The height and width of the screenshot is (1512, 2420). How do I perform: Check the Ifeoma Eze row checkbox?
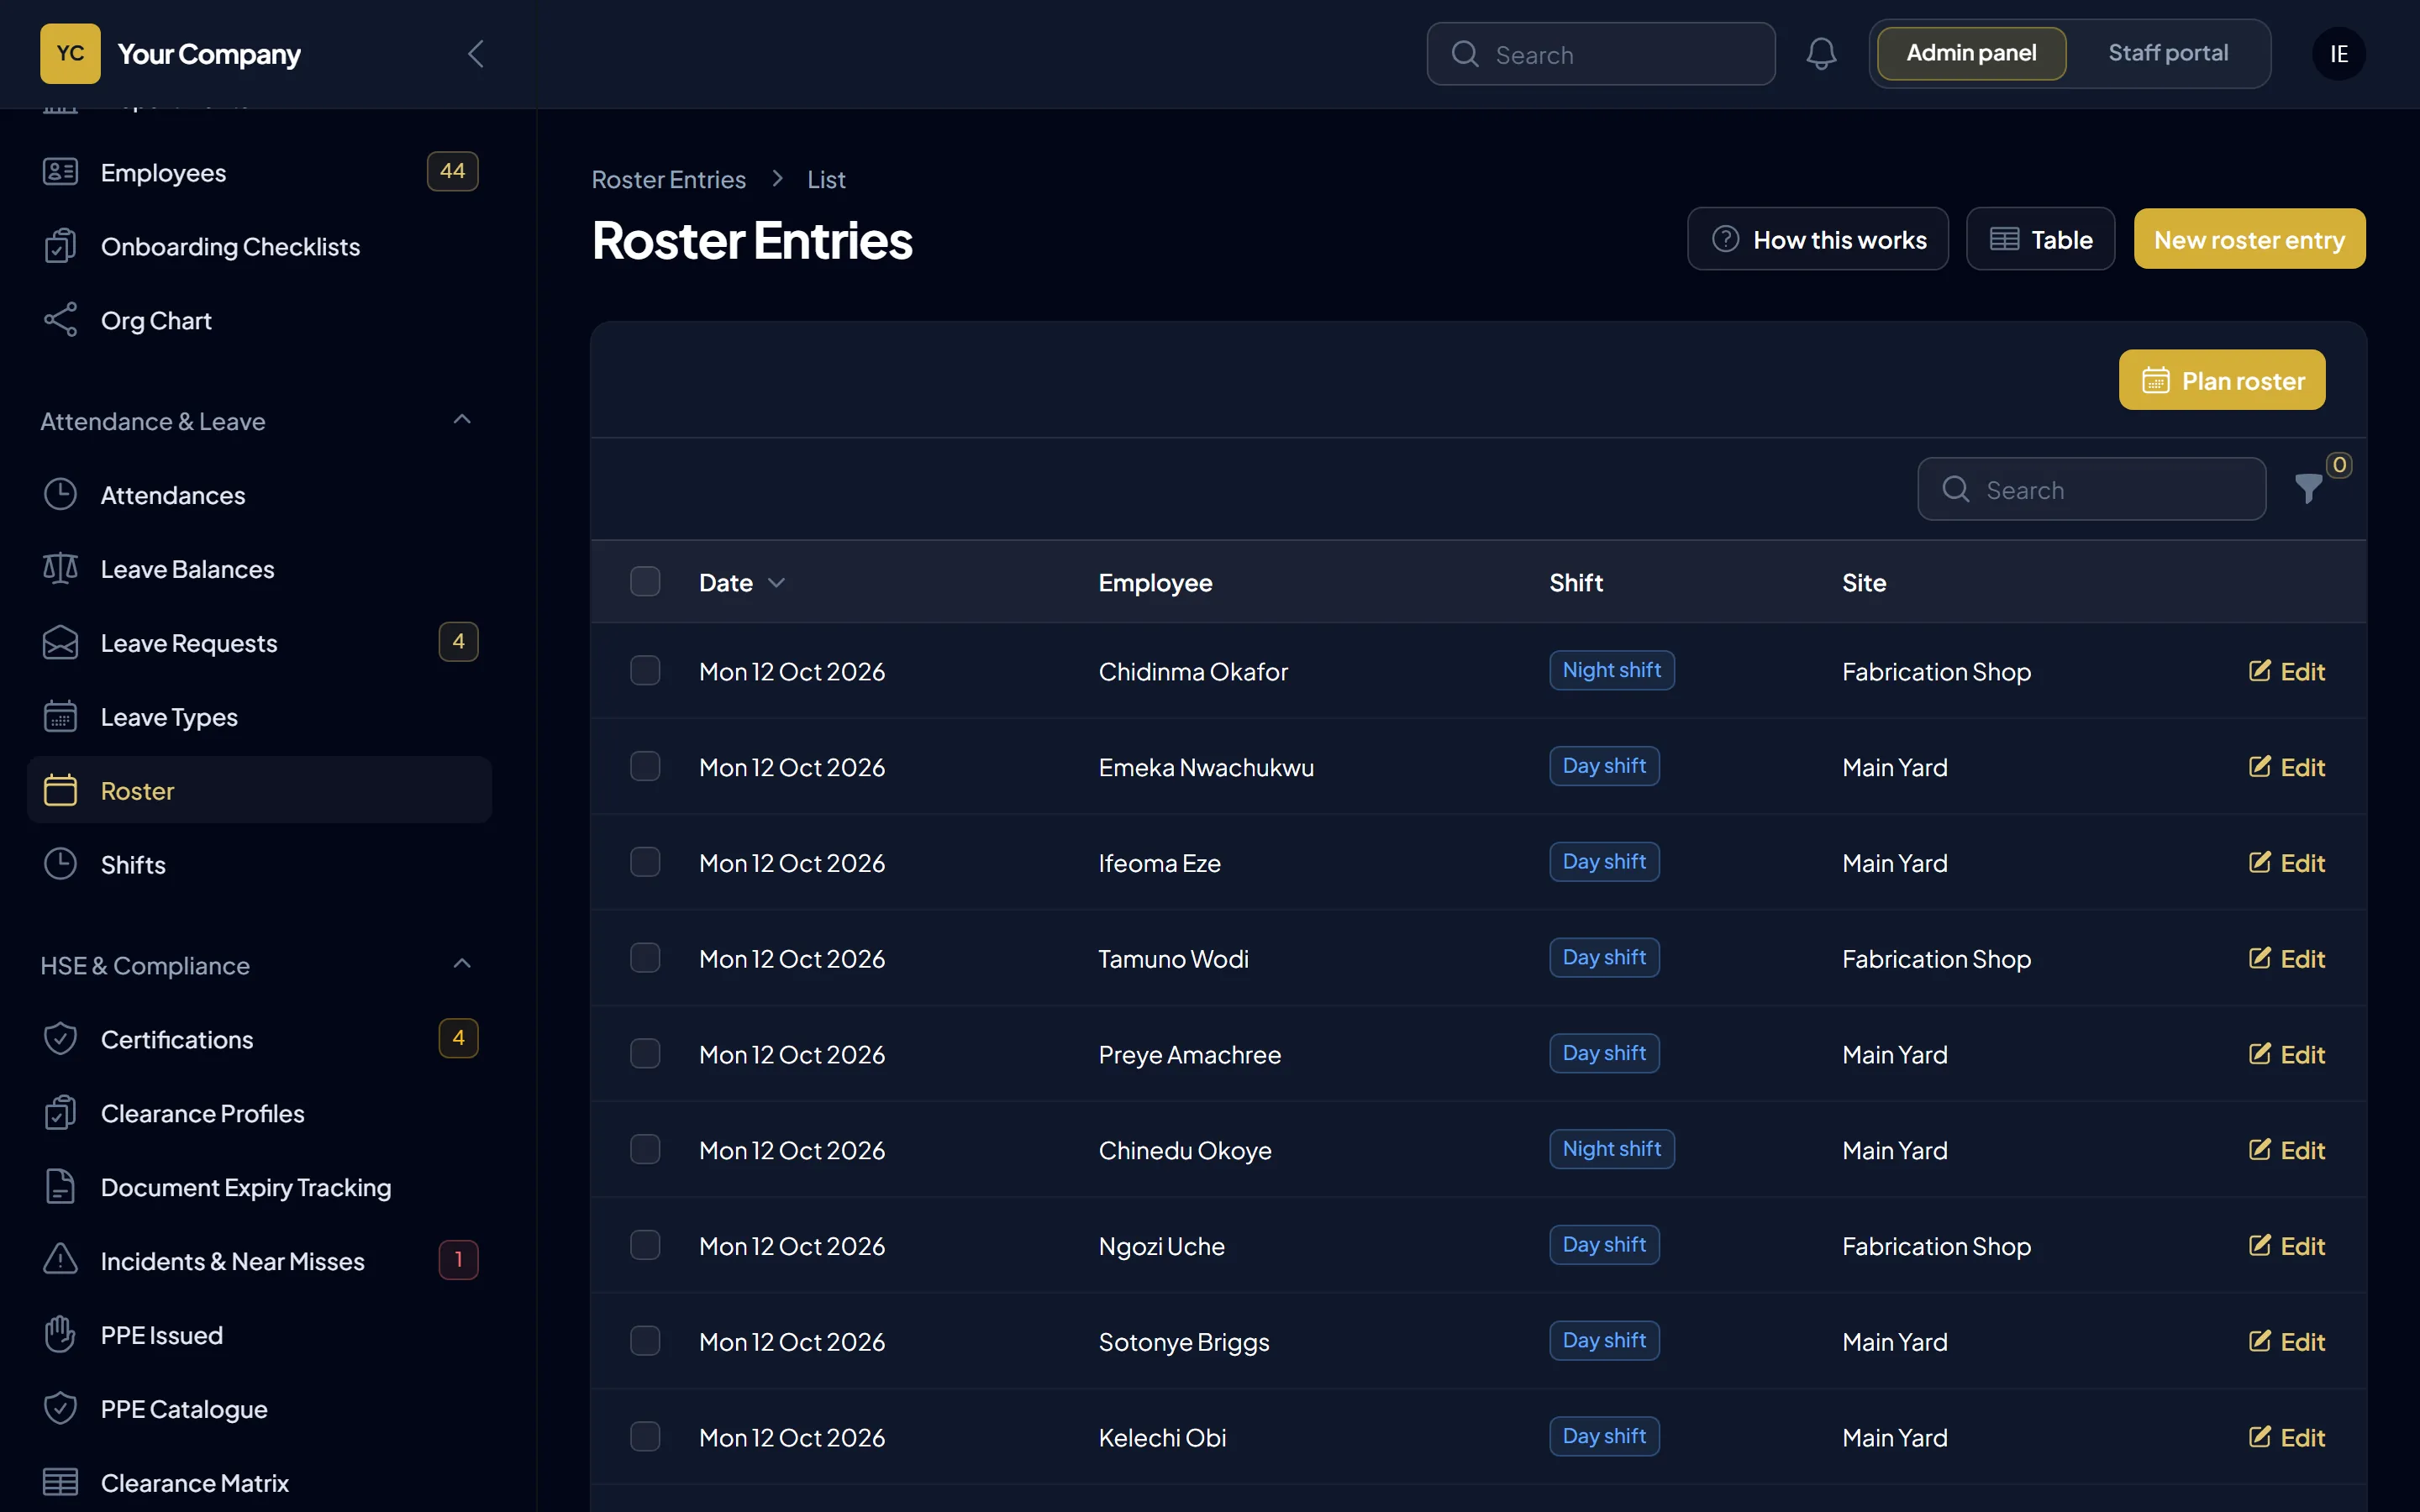click(645, 862)
